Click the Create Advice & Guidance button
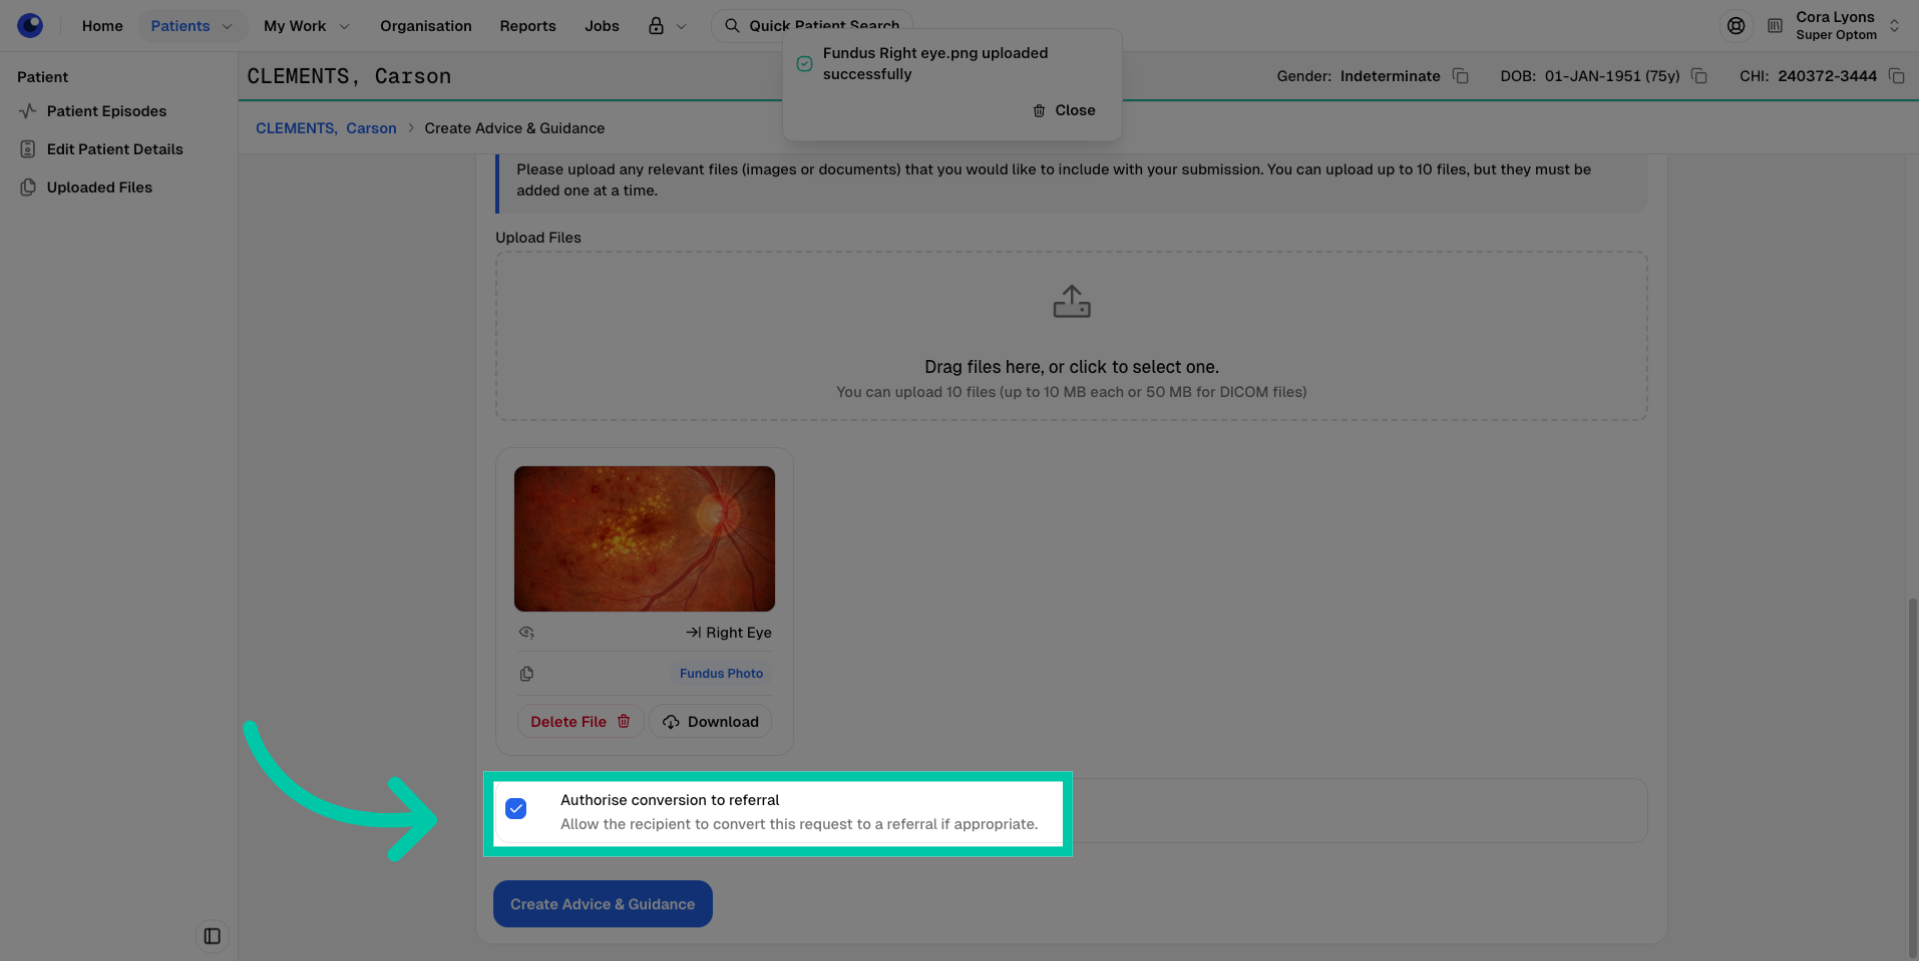This screenshot has width=1919, height=961. click(602, 904)
